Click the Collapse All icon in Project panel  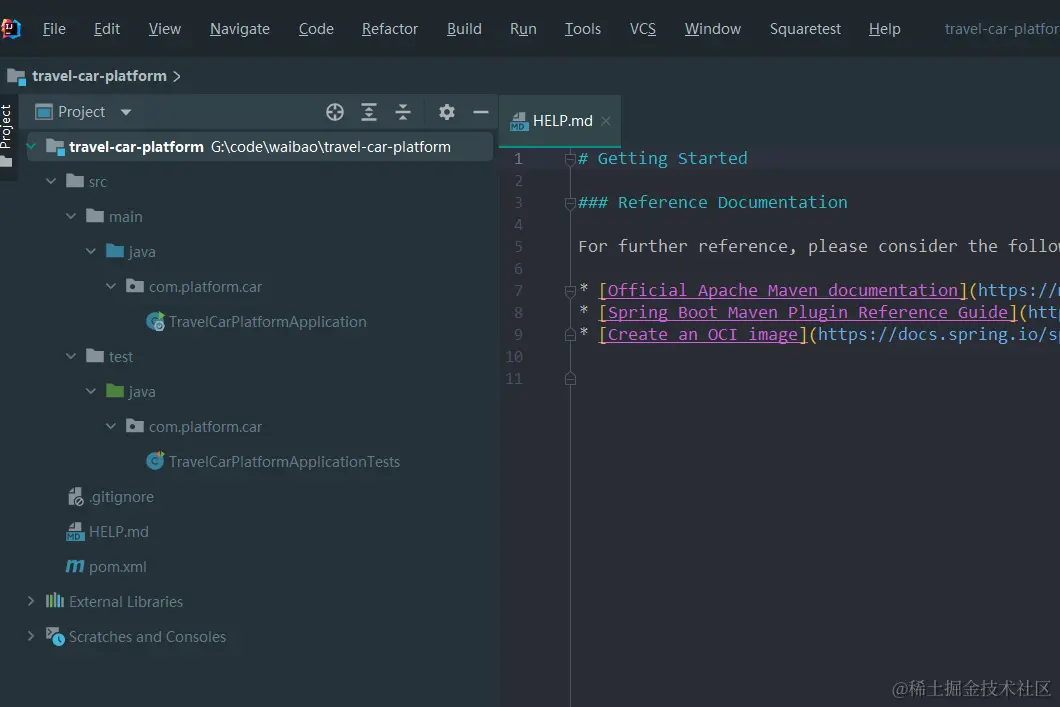coord(403,112)
